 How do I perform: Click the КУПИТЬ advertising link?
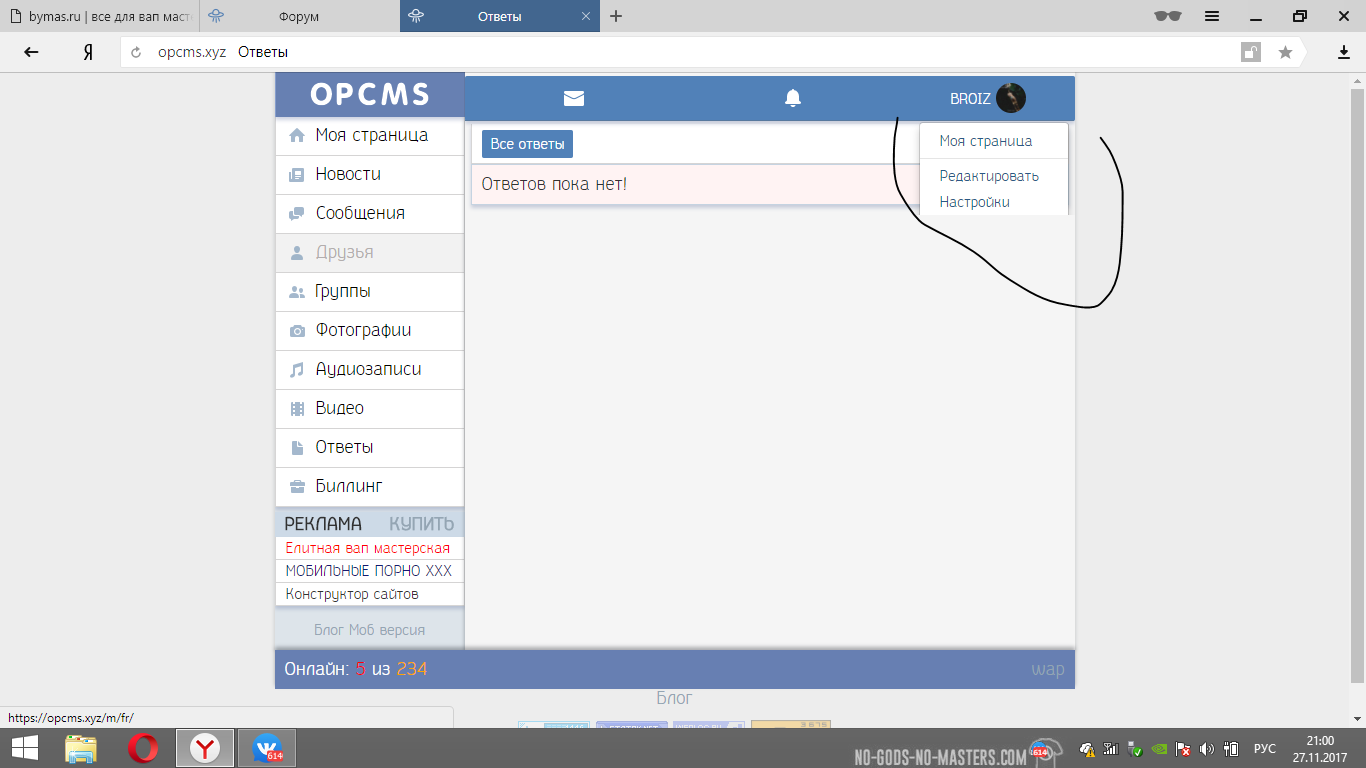(421, 524)
